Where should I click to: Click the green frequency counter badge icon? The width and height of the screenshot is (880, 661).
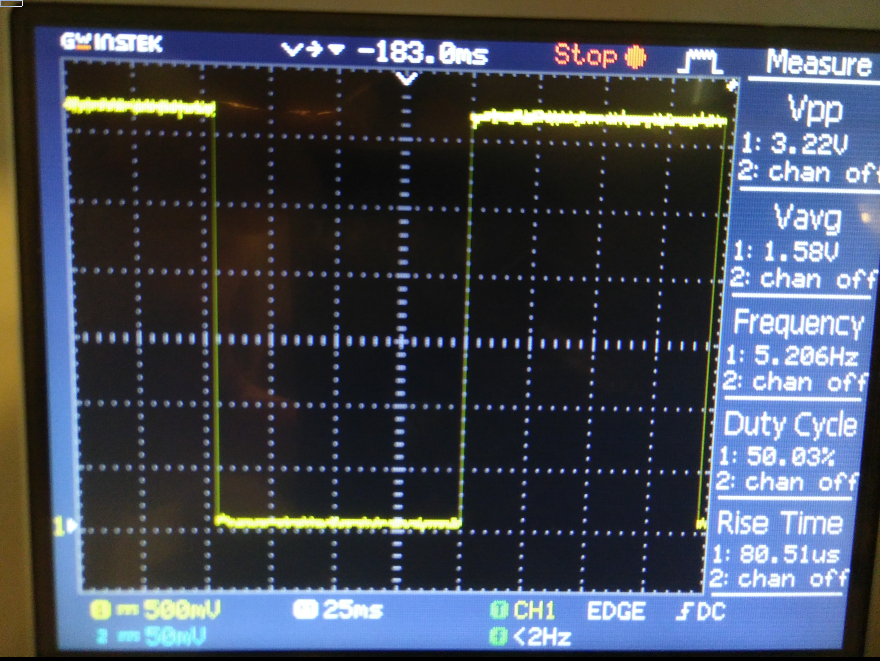(497, 636)
